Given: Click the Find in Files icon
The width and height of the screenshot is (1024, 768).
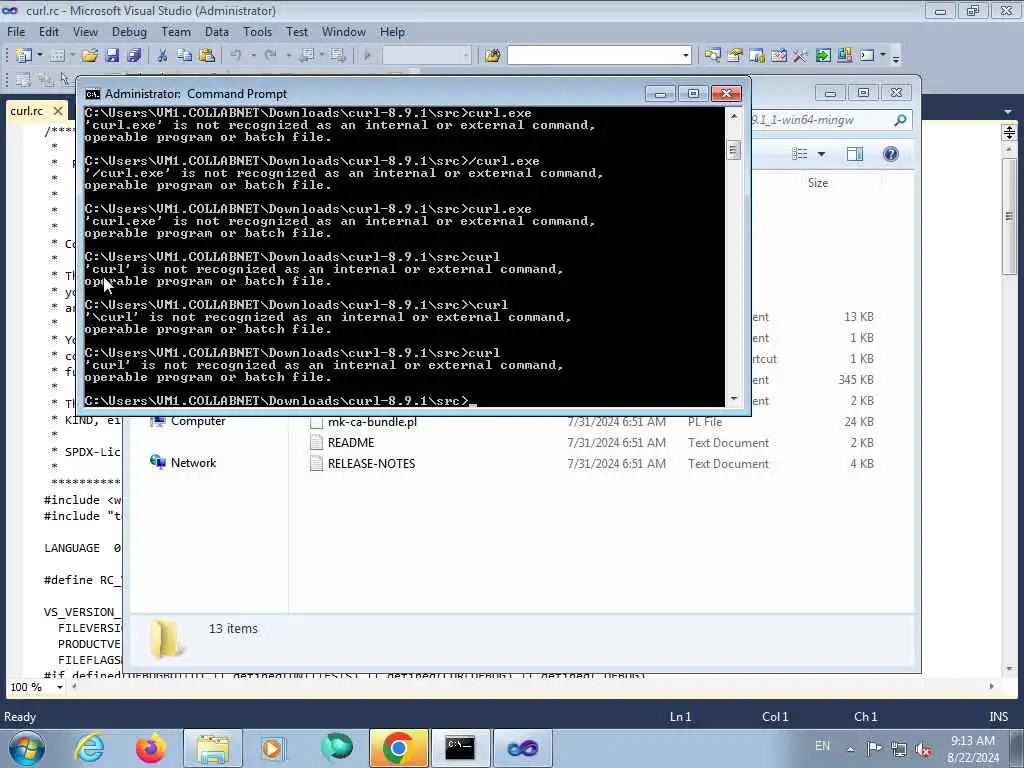Looking at the screenshot, I should tap(492, 56).
